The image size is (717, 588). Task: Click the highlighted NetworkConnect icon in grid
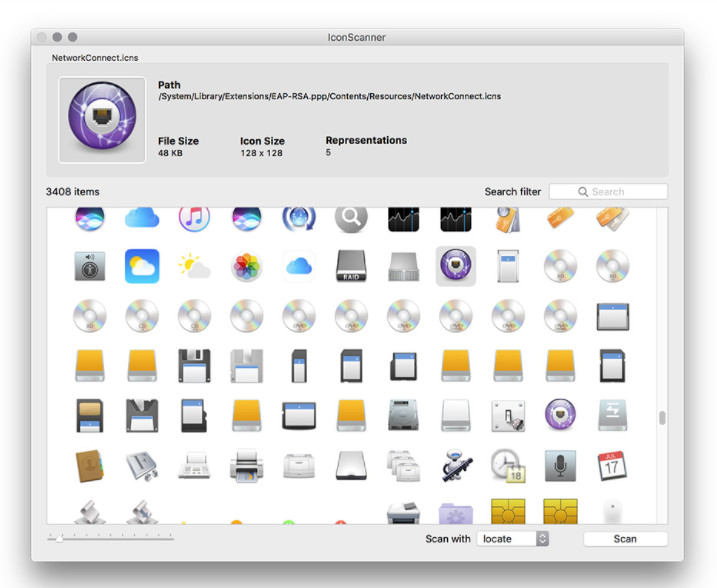tap(455, 266)
